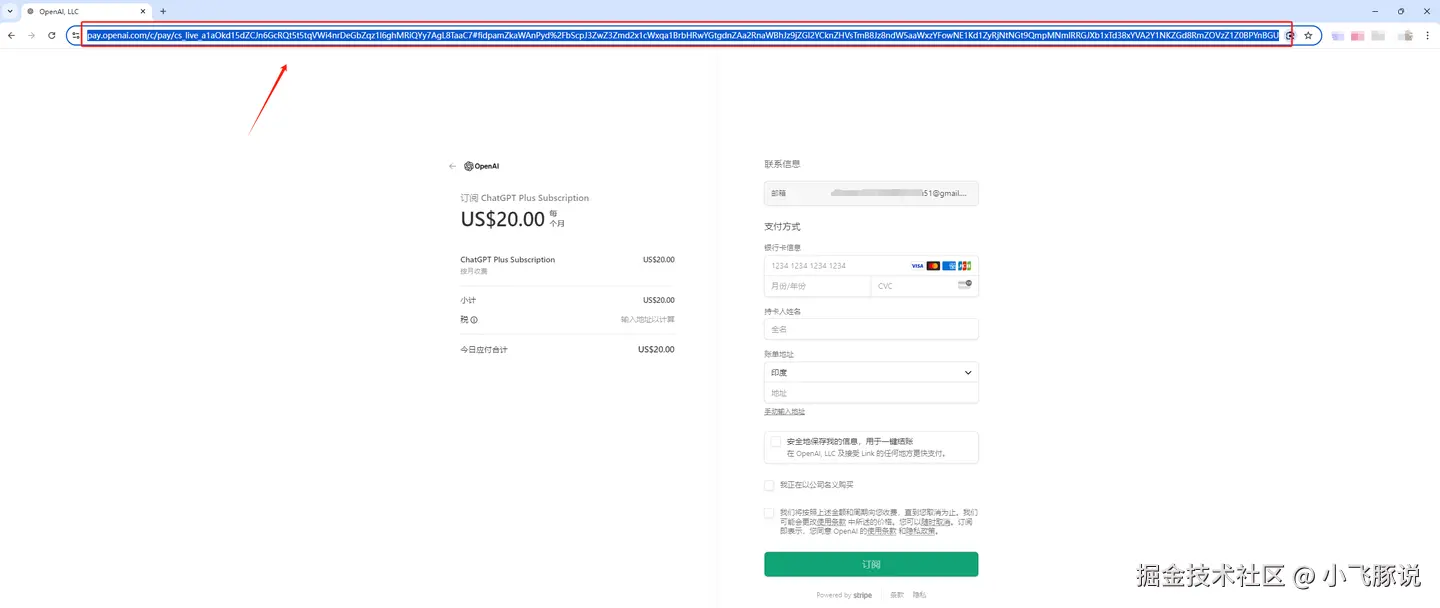Open the 隐私 link in footer
This screenshot has height=608, width=1440.
(x=919, y=595)
